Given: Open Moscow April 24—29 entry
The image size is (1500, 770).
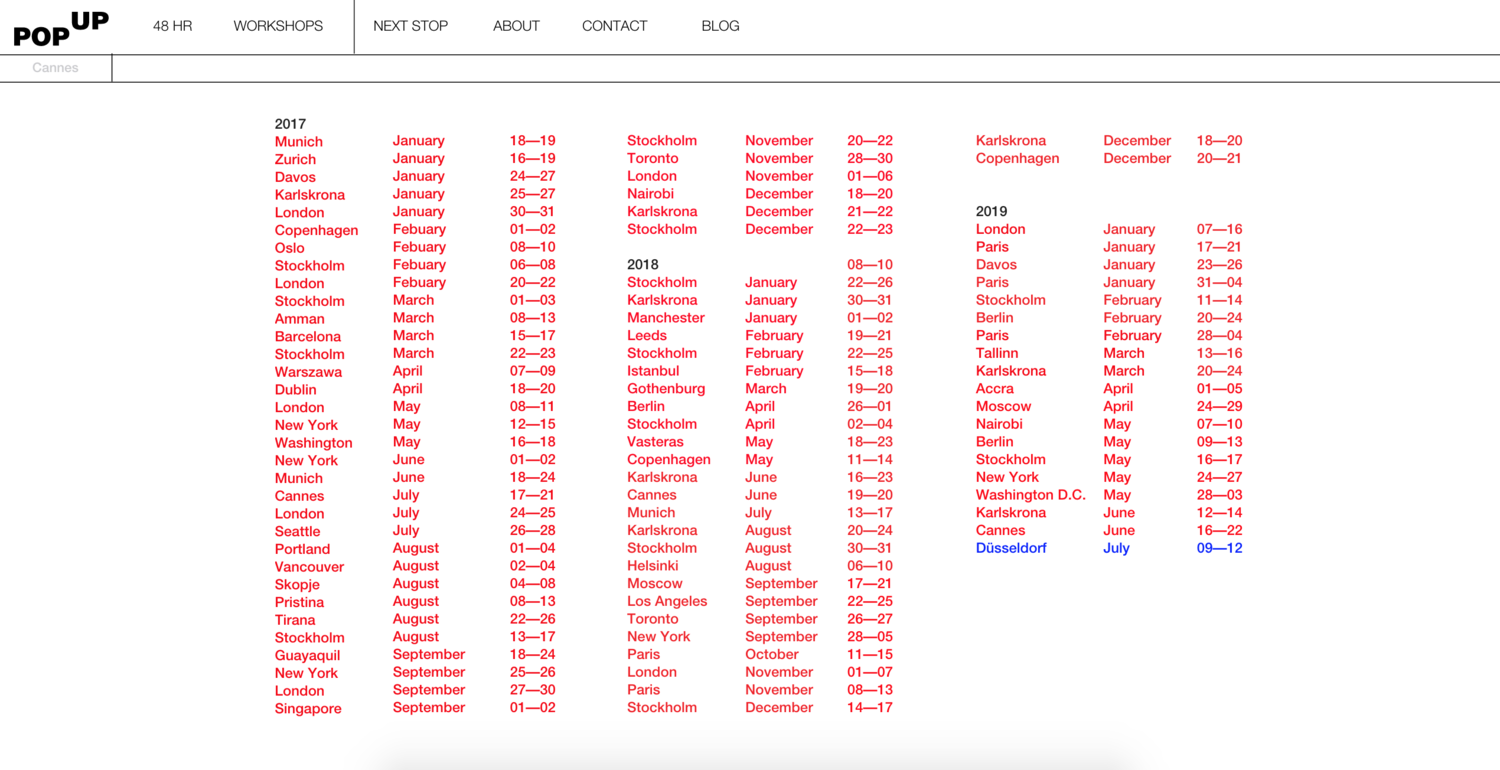Looking at the screenshot, I should 1109,407.
